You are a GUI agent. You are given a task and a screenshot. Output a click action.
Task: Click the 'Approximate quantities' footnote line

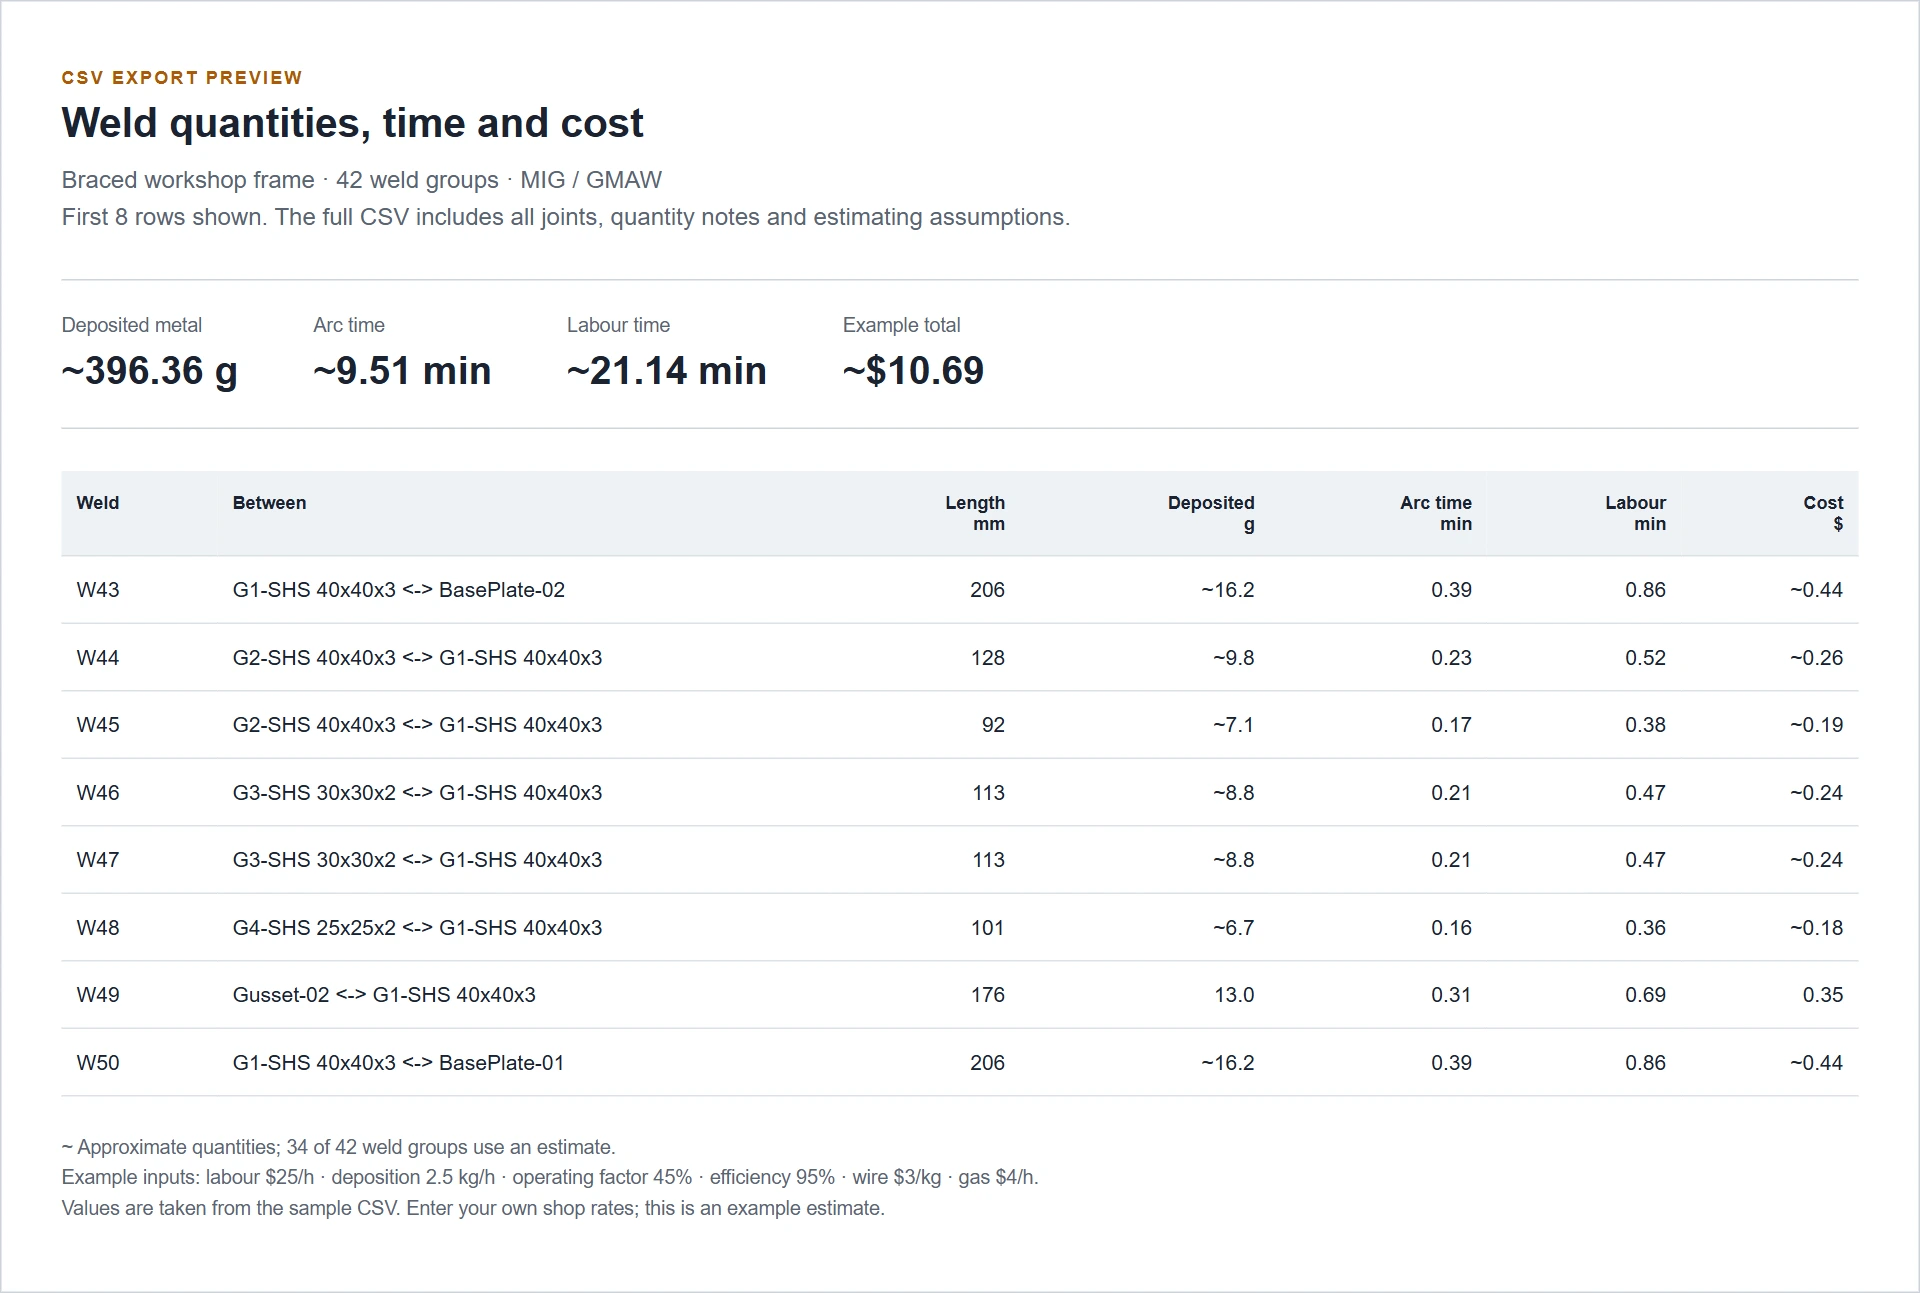point(339,1147)
